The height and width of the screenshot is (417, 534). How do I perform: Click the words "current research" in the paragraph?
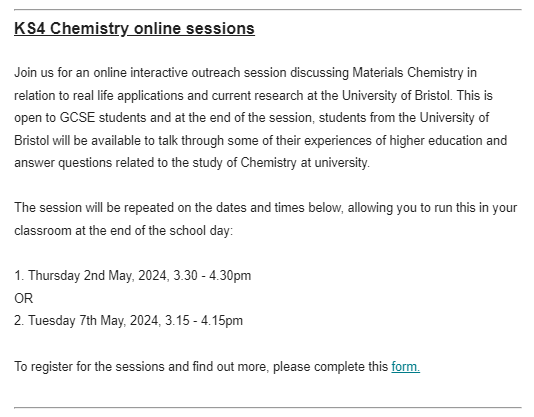pyautogui.click(x=257, y=95)
